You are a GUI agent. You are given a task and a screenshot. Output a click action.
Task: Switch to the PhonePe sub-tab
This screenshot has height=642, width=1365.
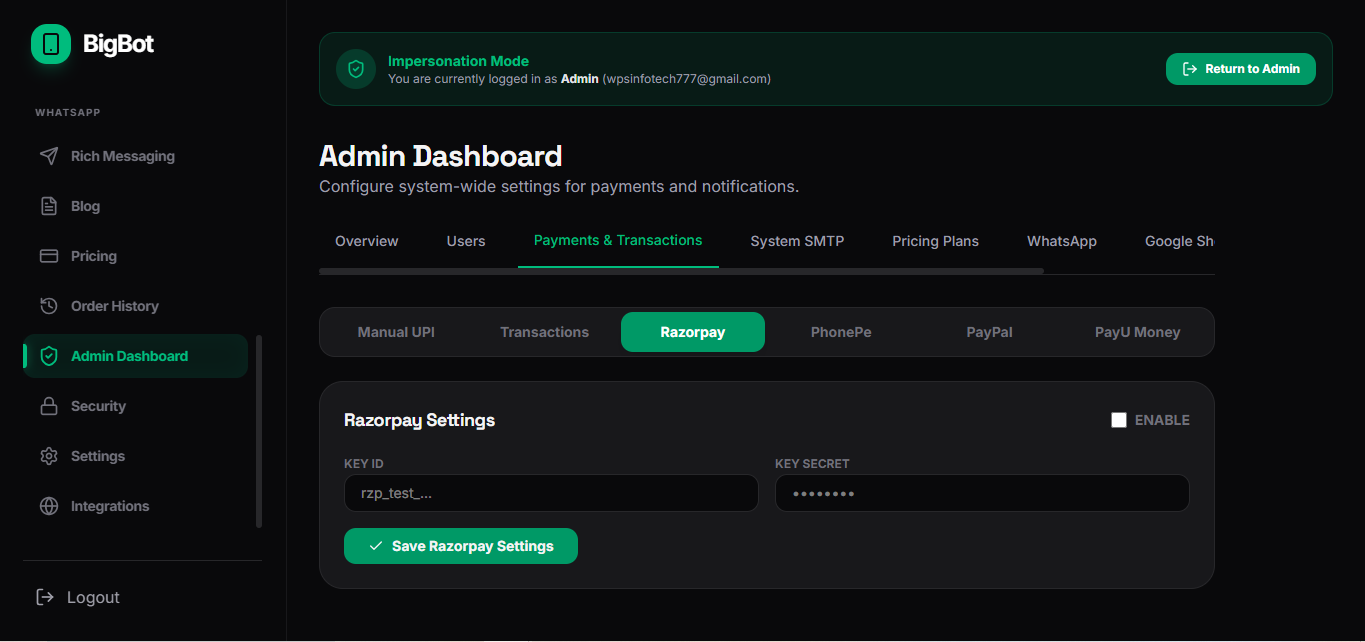pyautogui.click(x=841, y=332)
